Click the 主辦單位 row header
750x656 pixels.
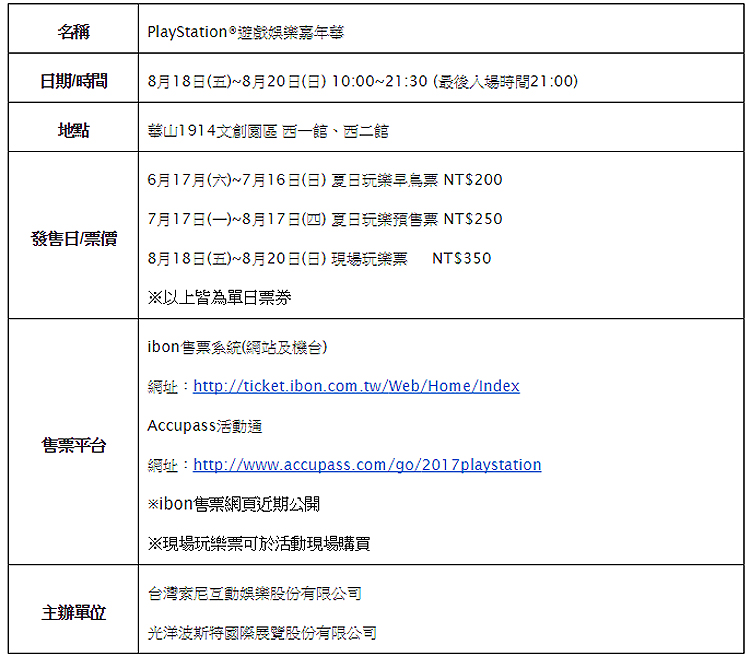point(73,612)
